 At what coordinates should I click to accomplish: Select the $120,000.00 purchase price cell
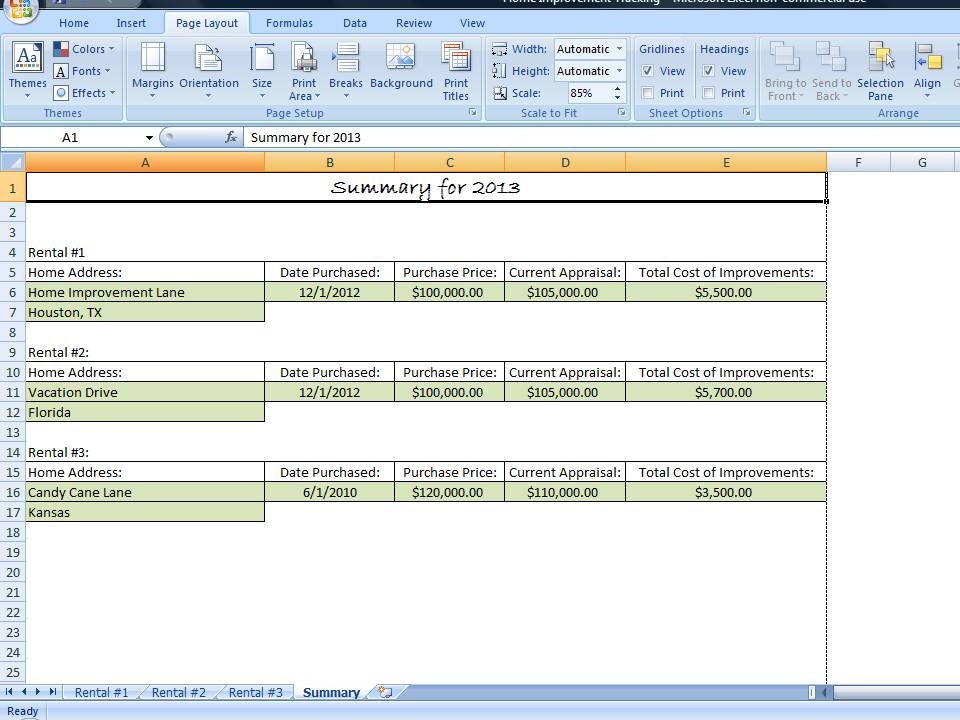point(449,492)
